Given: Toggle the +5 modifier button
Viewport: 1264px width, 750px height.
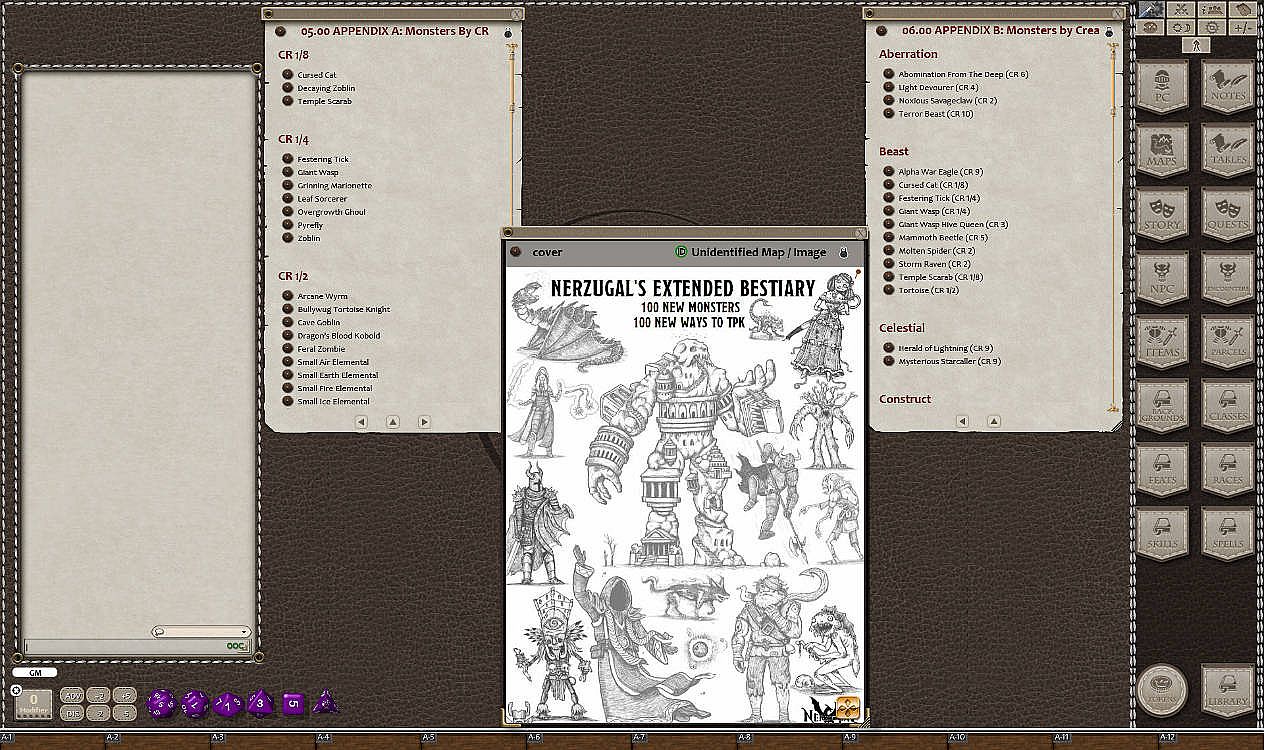Looking at the screenshot, I should (125, 695).
